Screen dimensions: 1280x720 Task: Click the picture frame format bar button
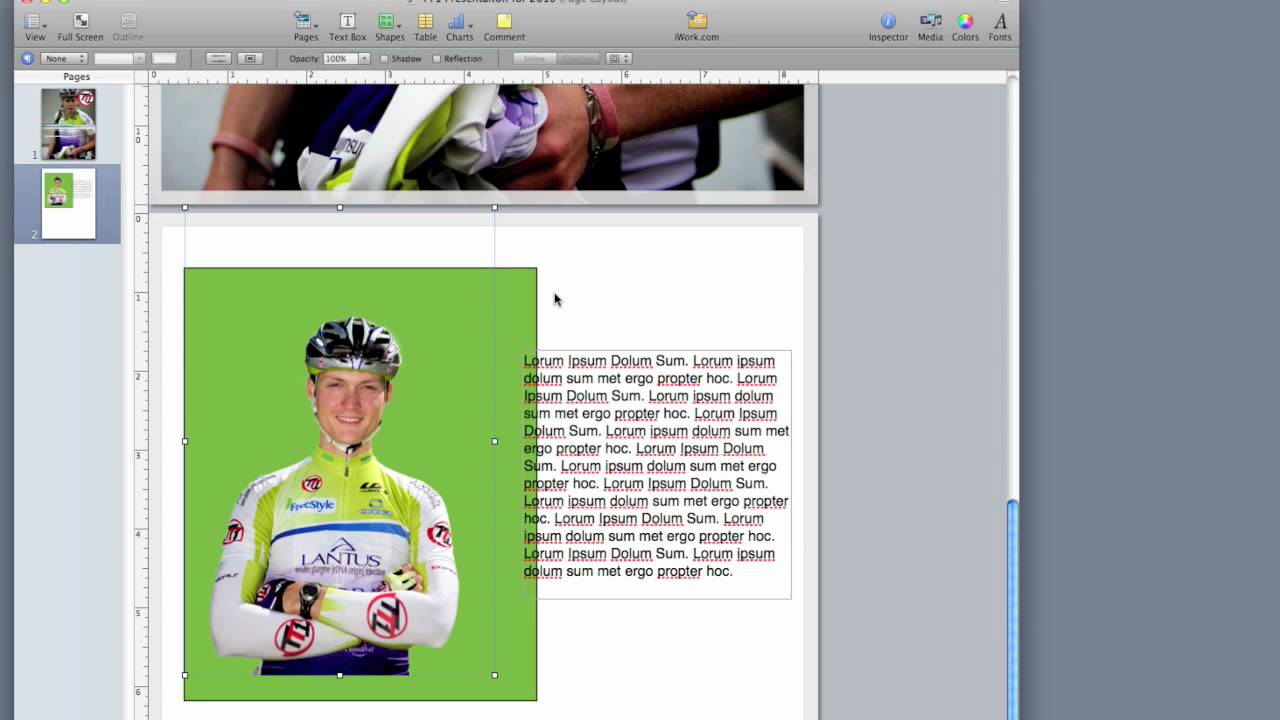tap(250, 58)
